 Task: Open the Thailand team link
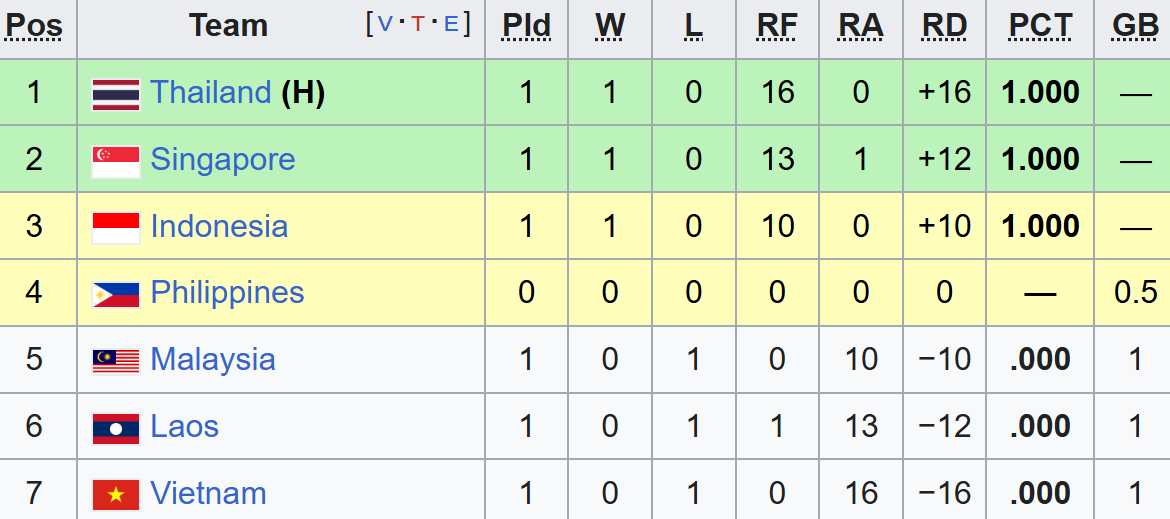pos(210,93)
